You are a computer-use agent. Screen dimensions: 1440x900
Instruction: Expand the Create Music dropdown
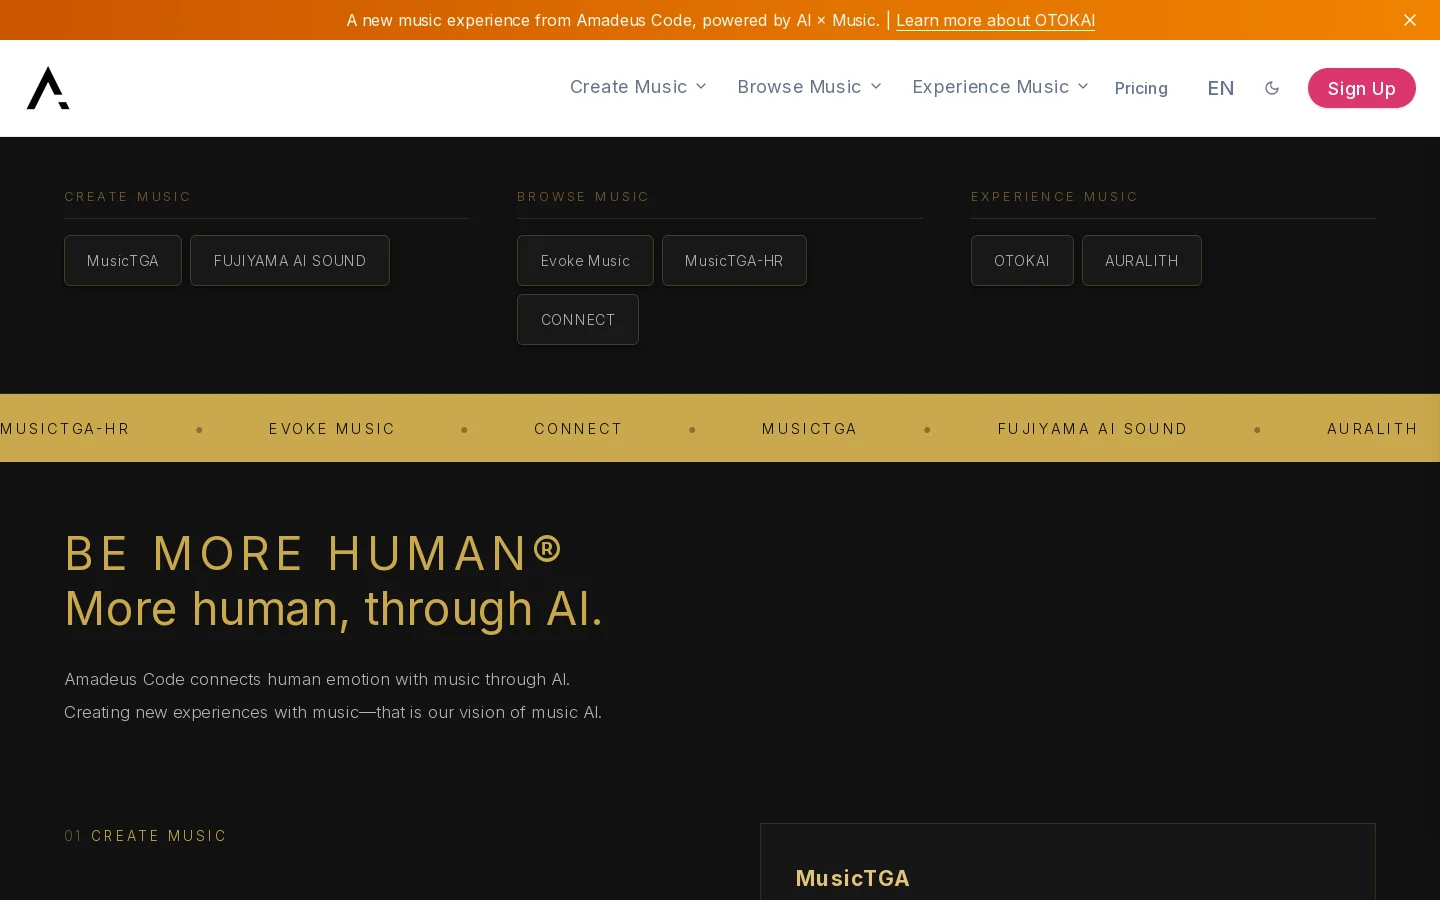pyautogui.click(x=638, y=87)
